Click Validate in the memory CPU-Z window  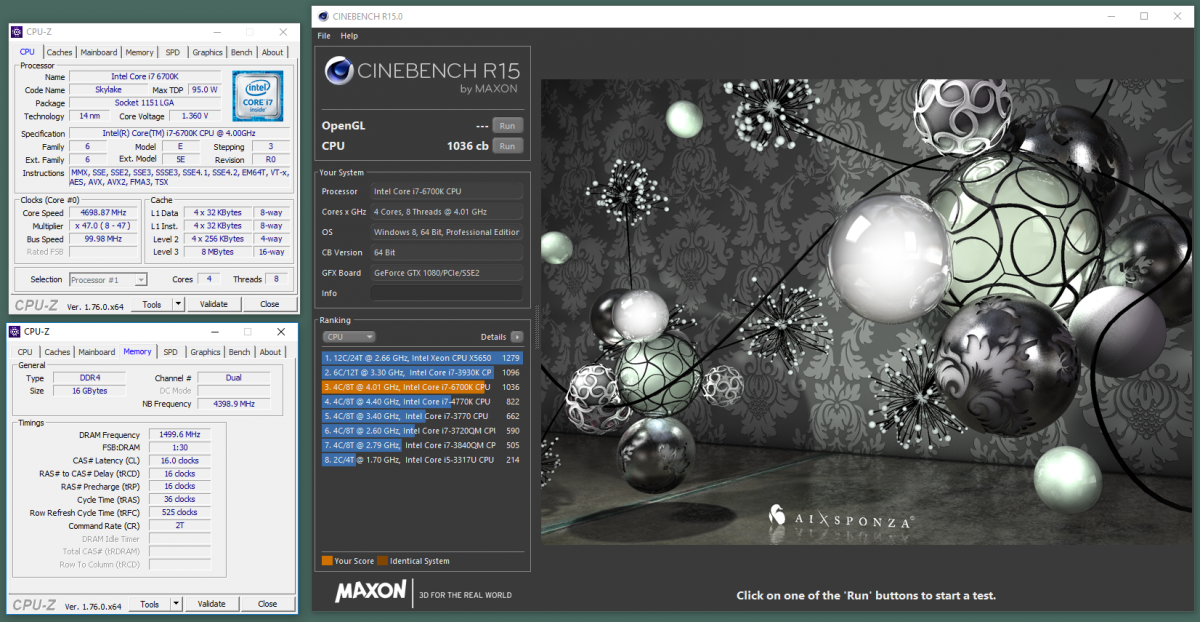pos(211,604)
